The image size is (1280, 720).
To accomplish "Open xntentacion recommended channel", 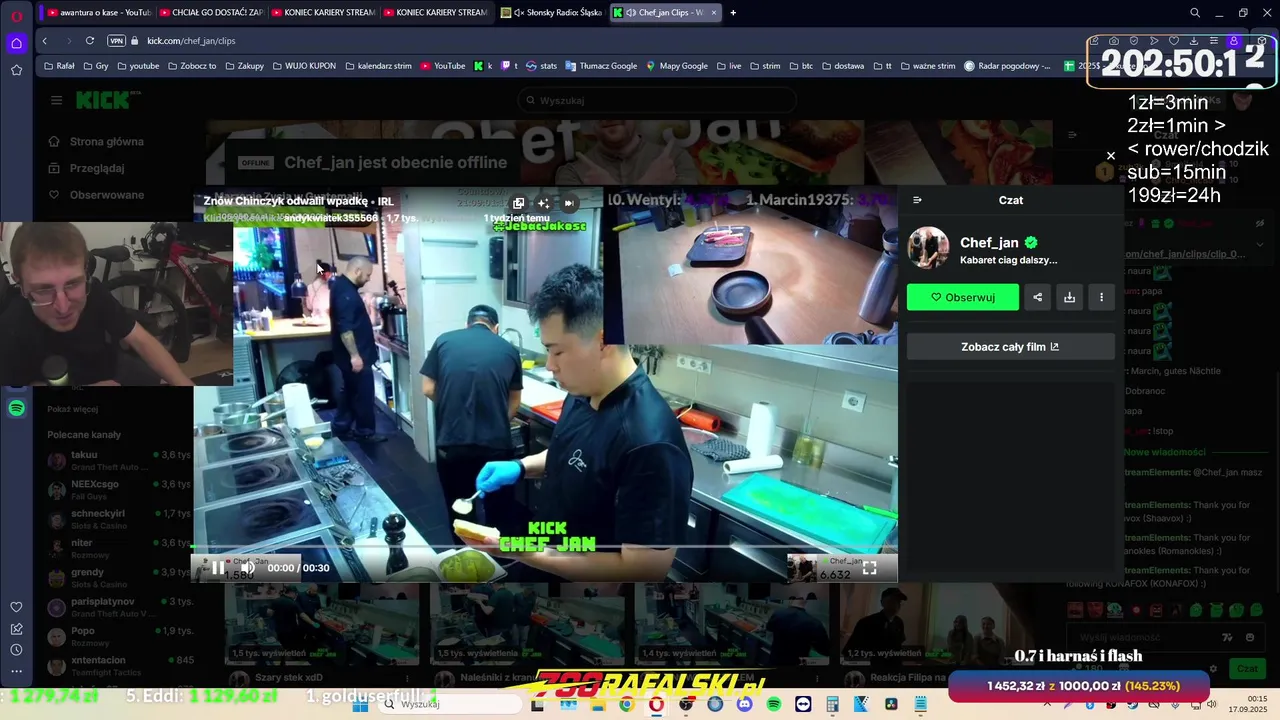I will [x=118, y=665].
